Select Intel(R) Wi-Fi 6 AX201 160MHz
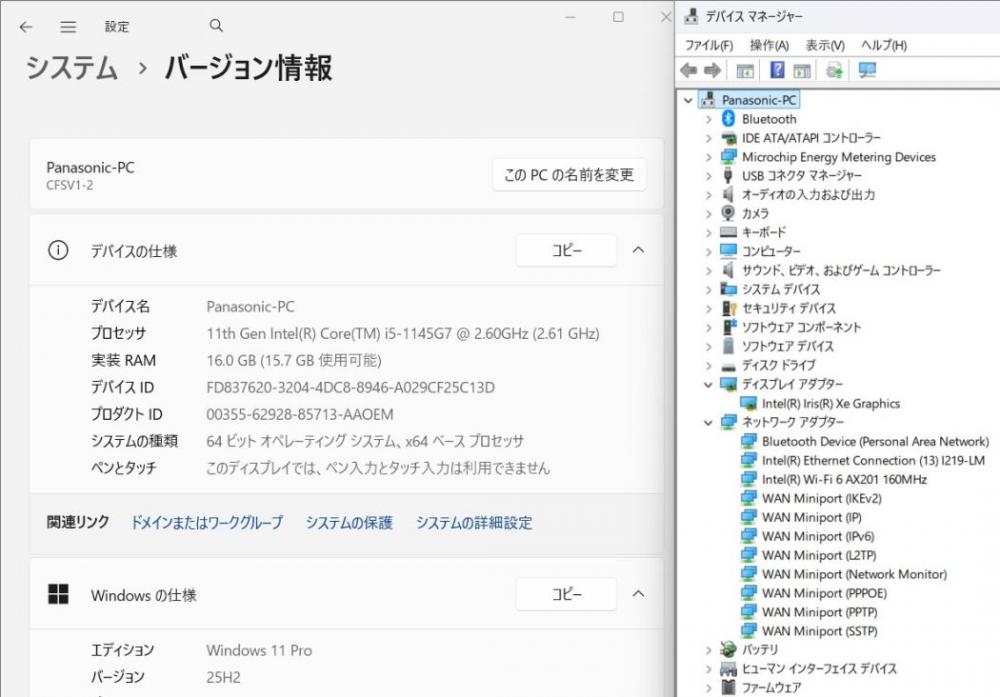 (844, 479)
